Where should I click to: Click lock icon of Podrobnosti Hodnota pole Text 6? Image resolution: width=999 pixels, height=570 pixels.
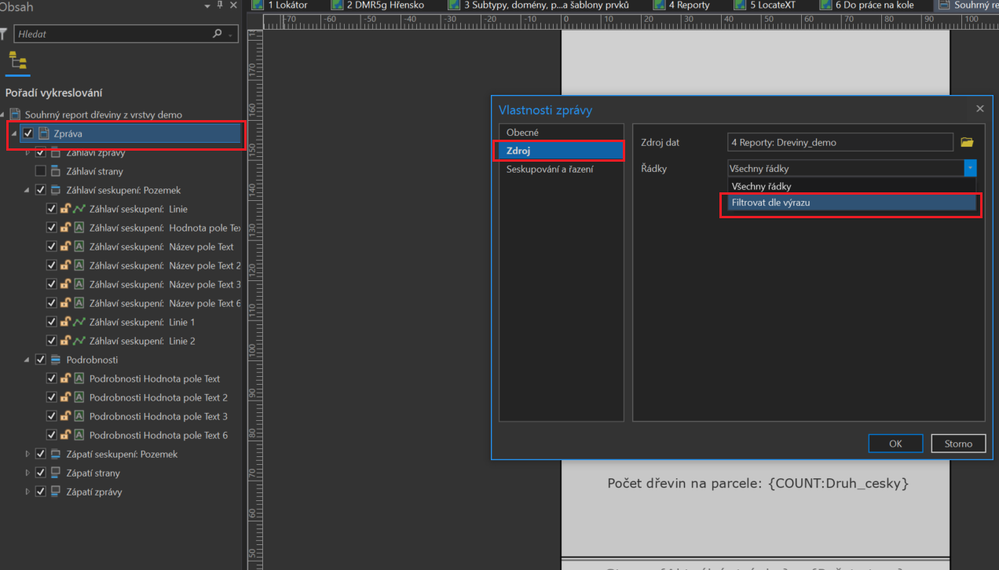pyautogui.click(x=65, y=435)
